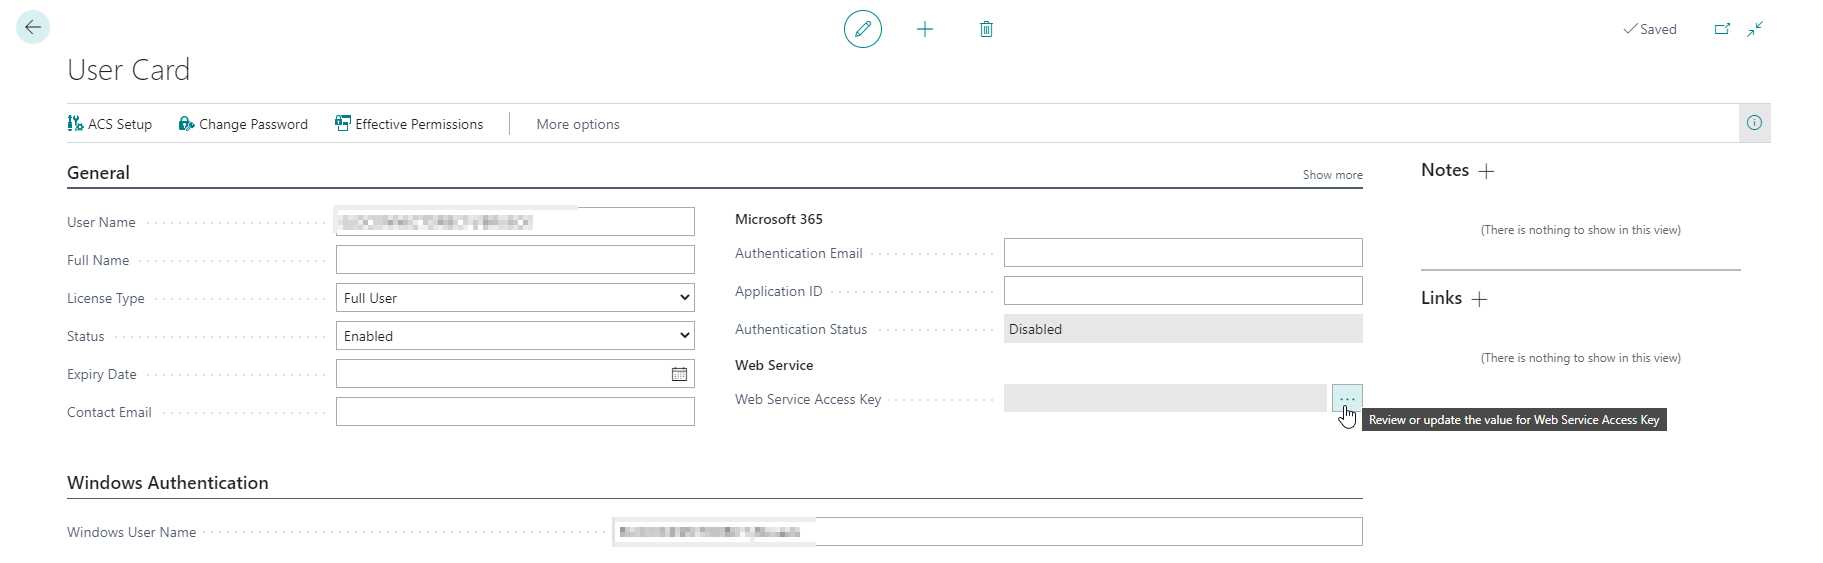
Task: Click the pencil edit icon
Action: click(862, 29)
